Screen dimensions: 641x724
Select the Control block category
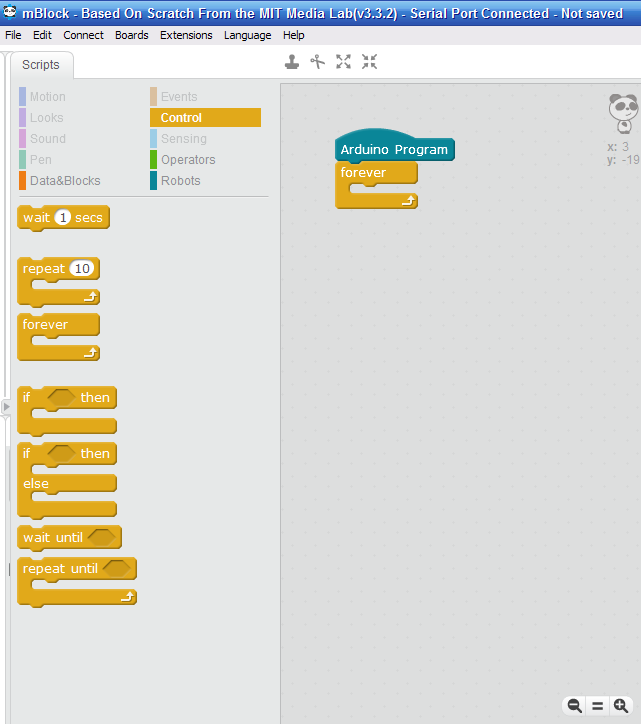pos(205,118)
